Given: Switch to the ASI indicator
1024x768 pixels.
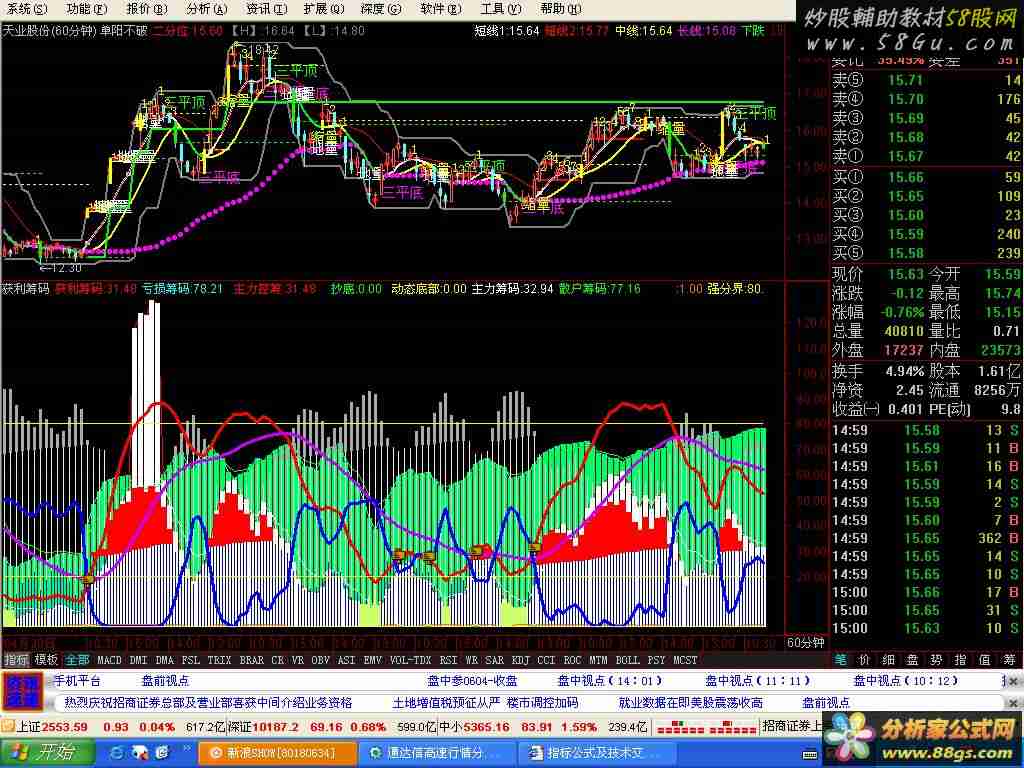Looking at the screenshot, I should (x=347, y=660).
